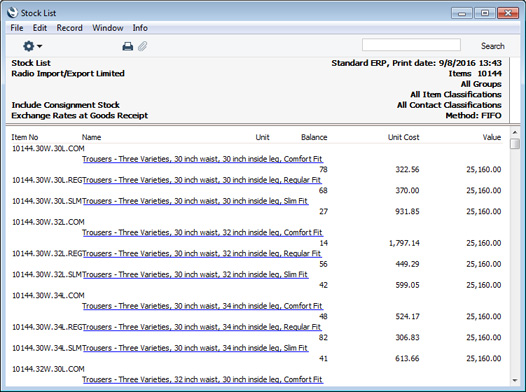Viewport: 526px width, 392px height.
Task: Click the Balance column header
Action: [314, 137]
